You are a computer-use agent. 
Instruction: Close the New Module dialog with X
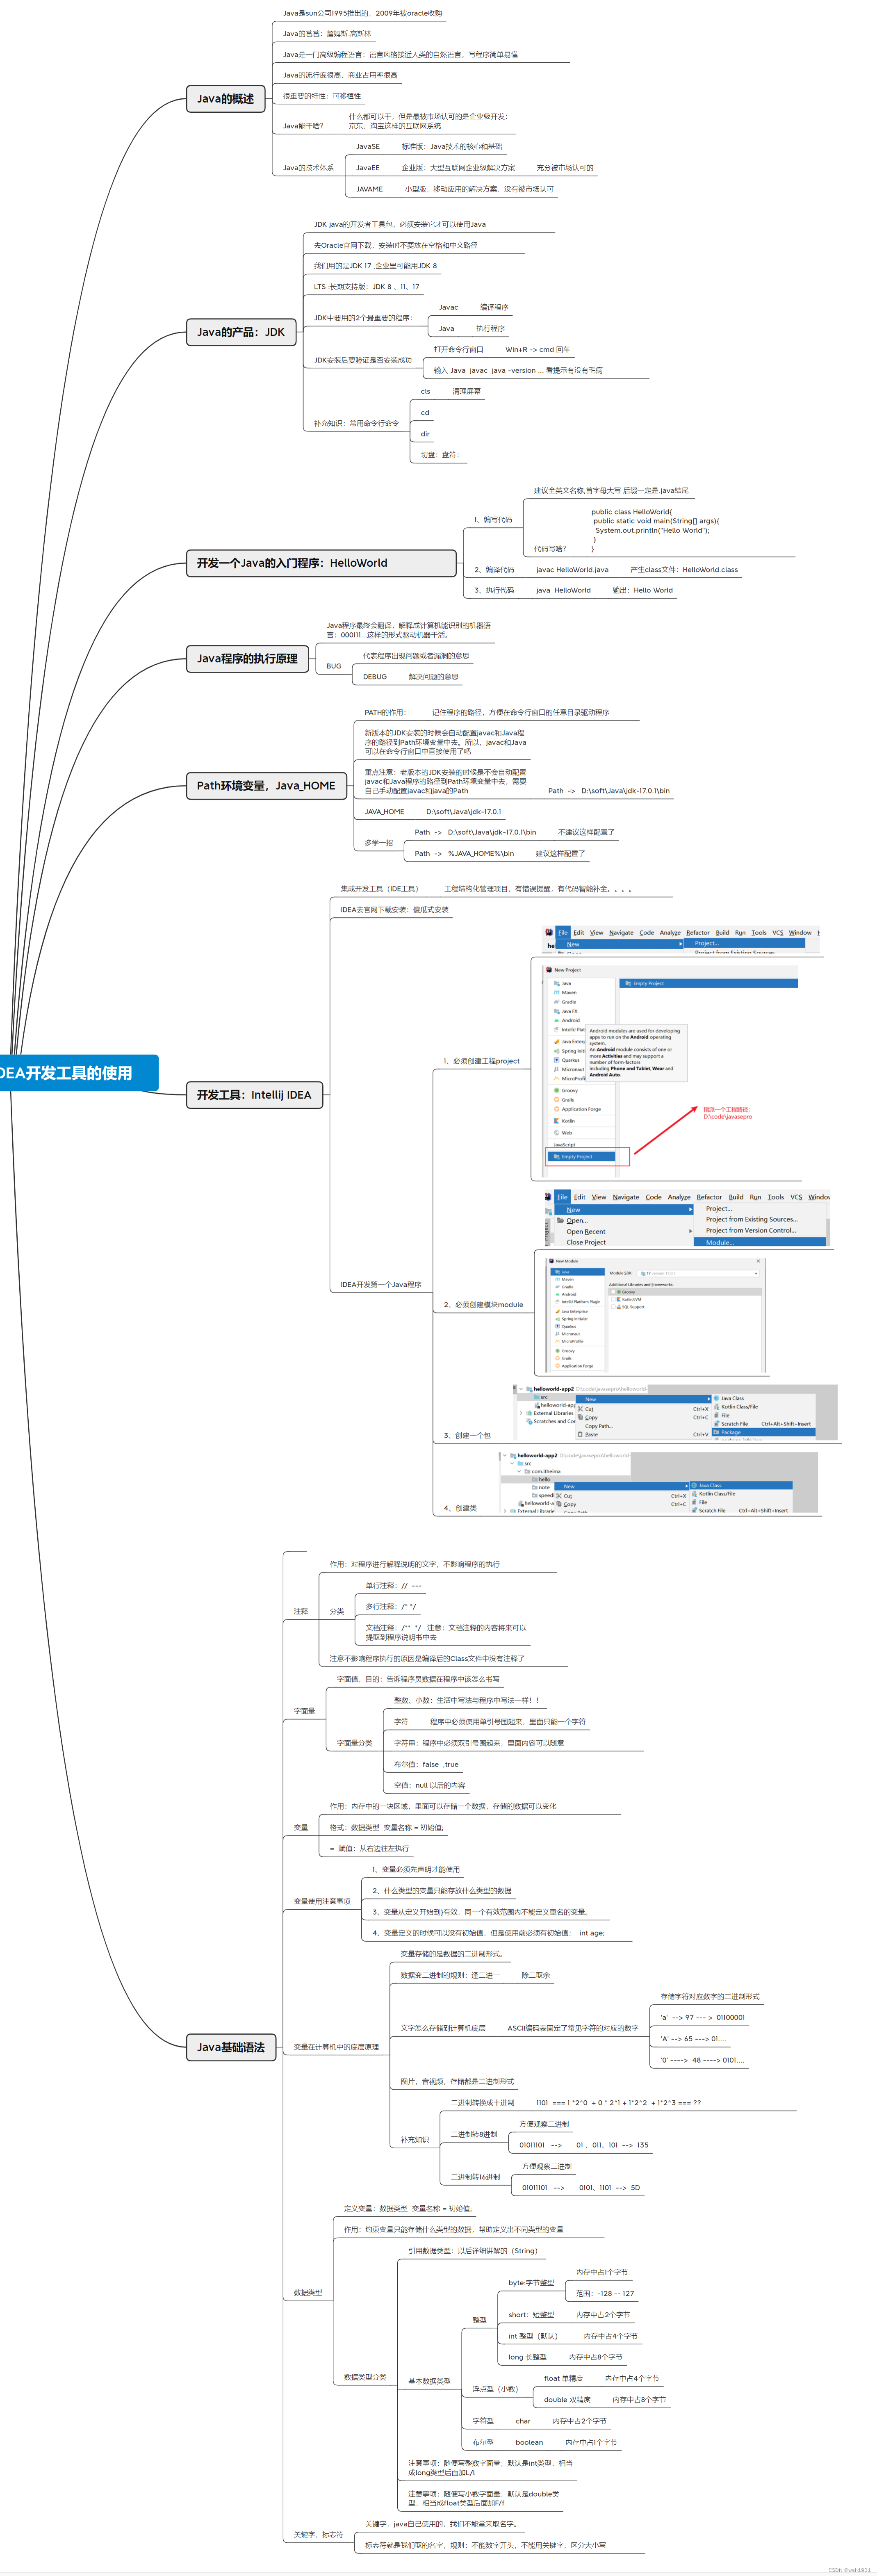point(758,1261)
